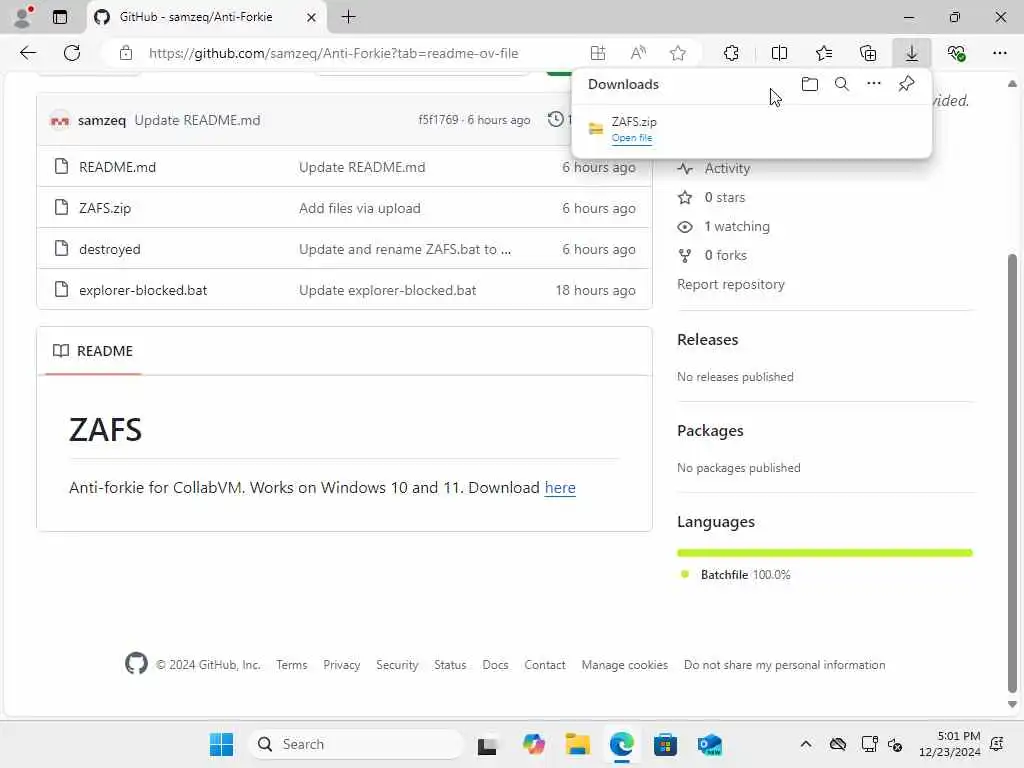This screenshot has height=768, width=1024.
Task: Open more options in Downloads panel
Action: (x=874, y=84)
